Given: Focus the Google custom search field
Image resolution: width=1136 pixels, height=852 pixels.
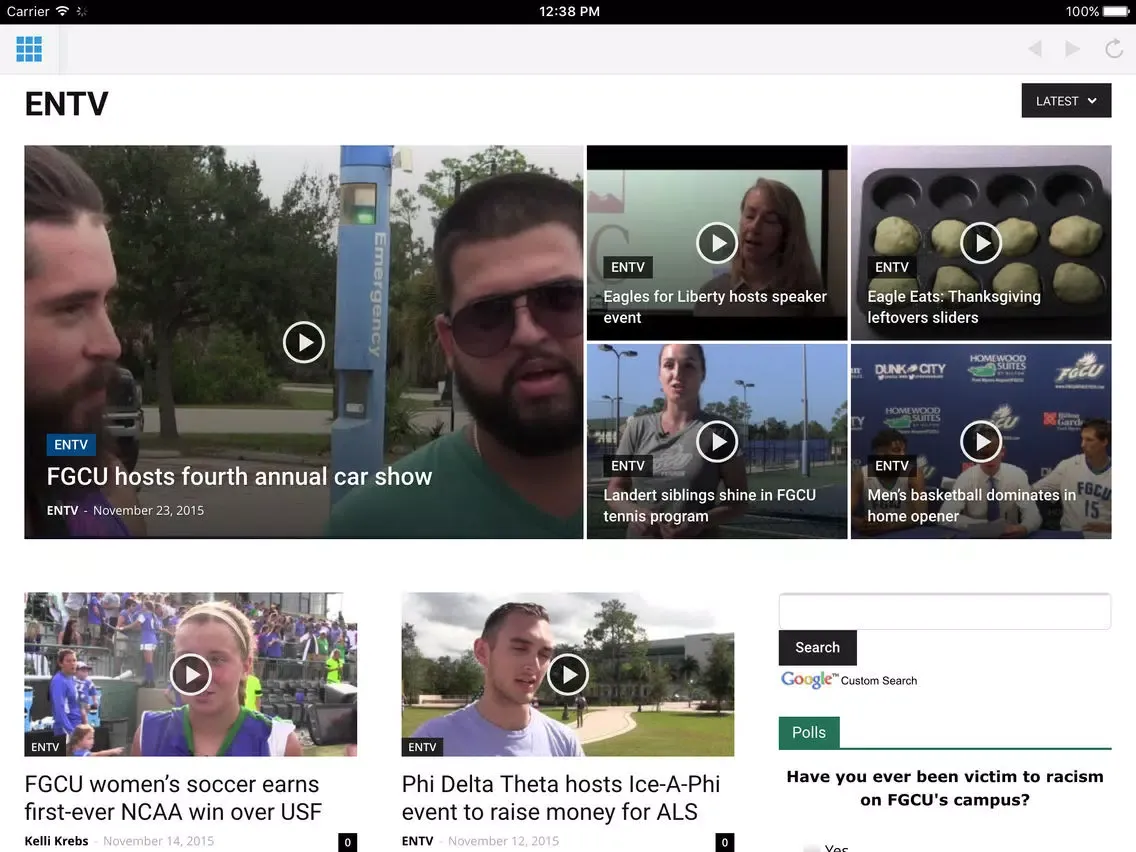Looking at the screenshot, I should point(945,611).
